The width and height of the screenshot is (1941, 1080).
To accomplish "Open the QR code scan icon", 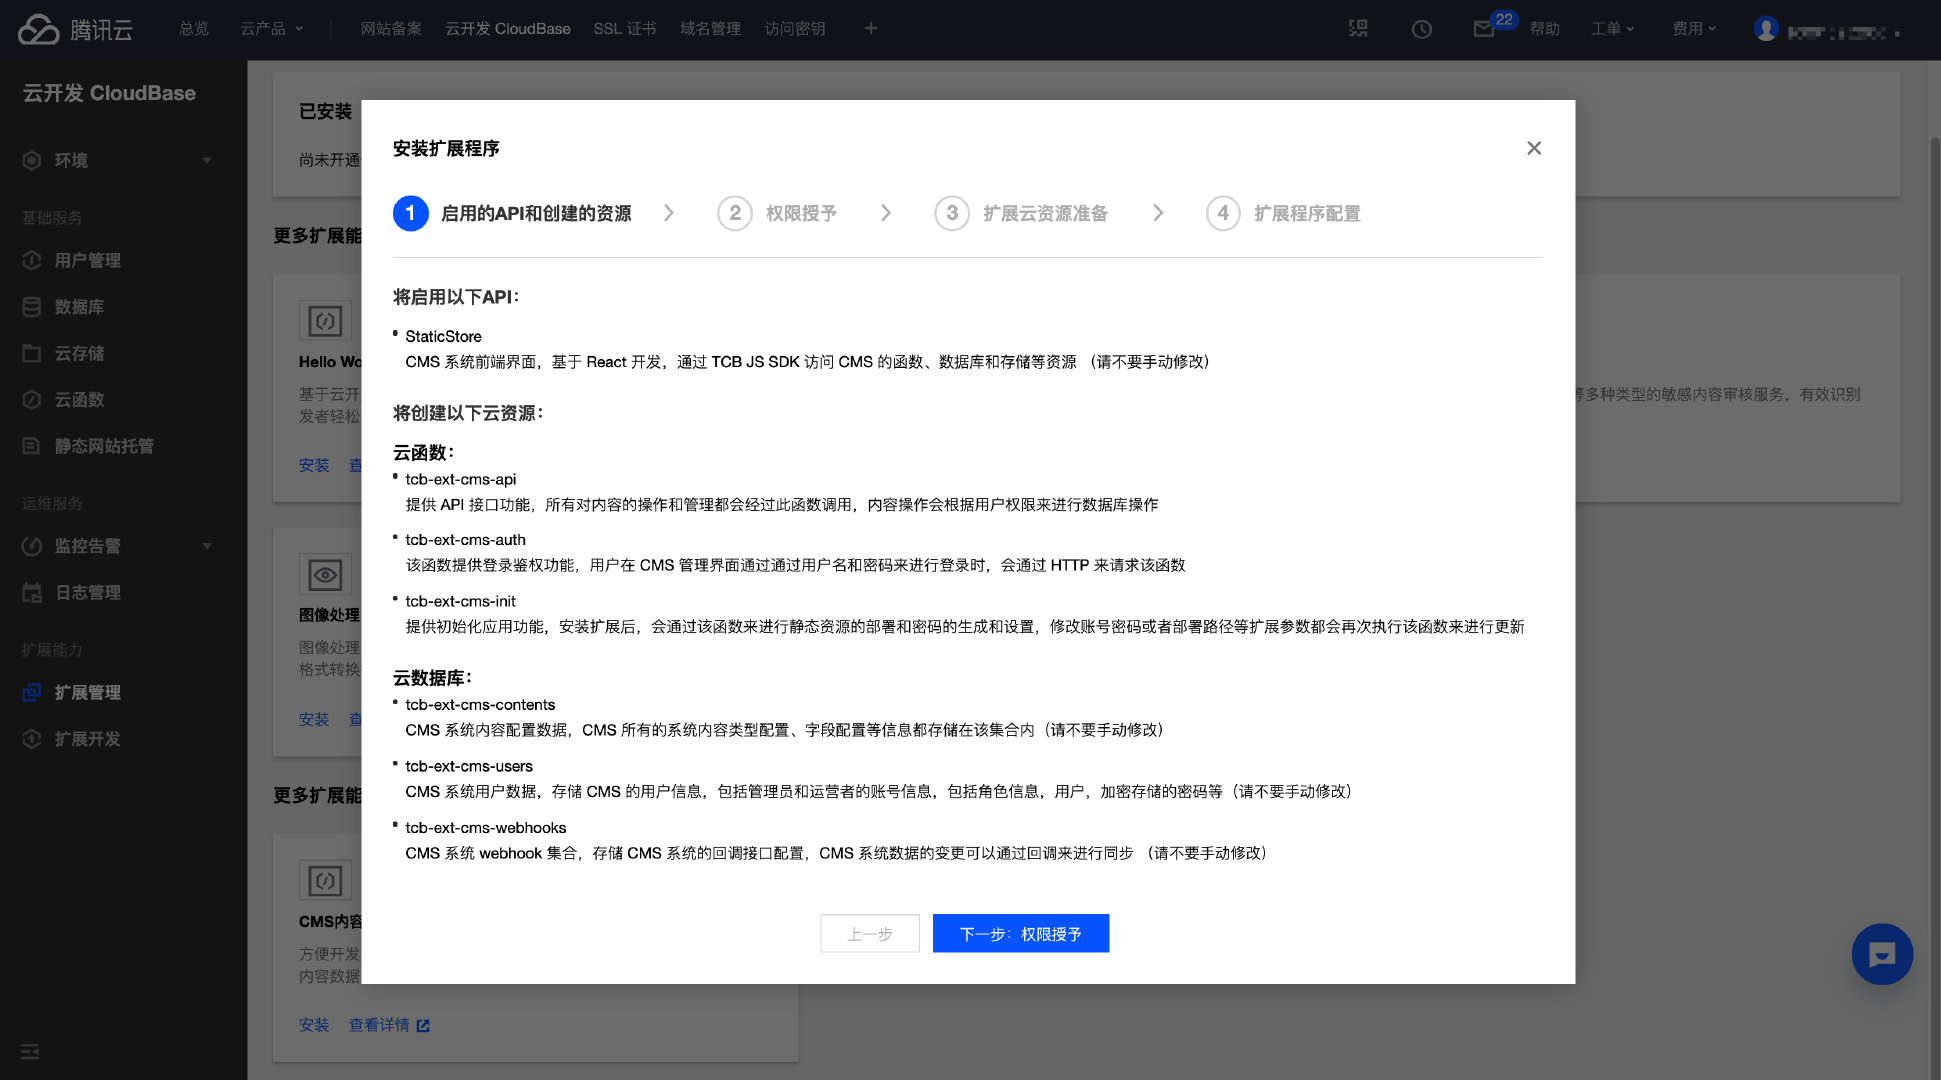I will pyautogui.click(x=1358, y=28).
